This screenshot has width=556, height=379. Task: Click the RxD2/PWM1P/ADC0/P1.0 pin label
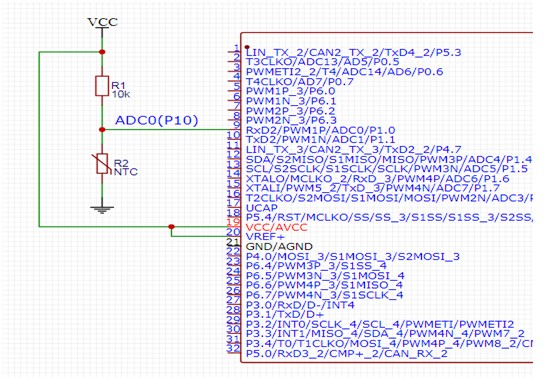pos(321,130)
